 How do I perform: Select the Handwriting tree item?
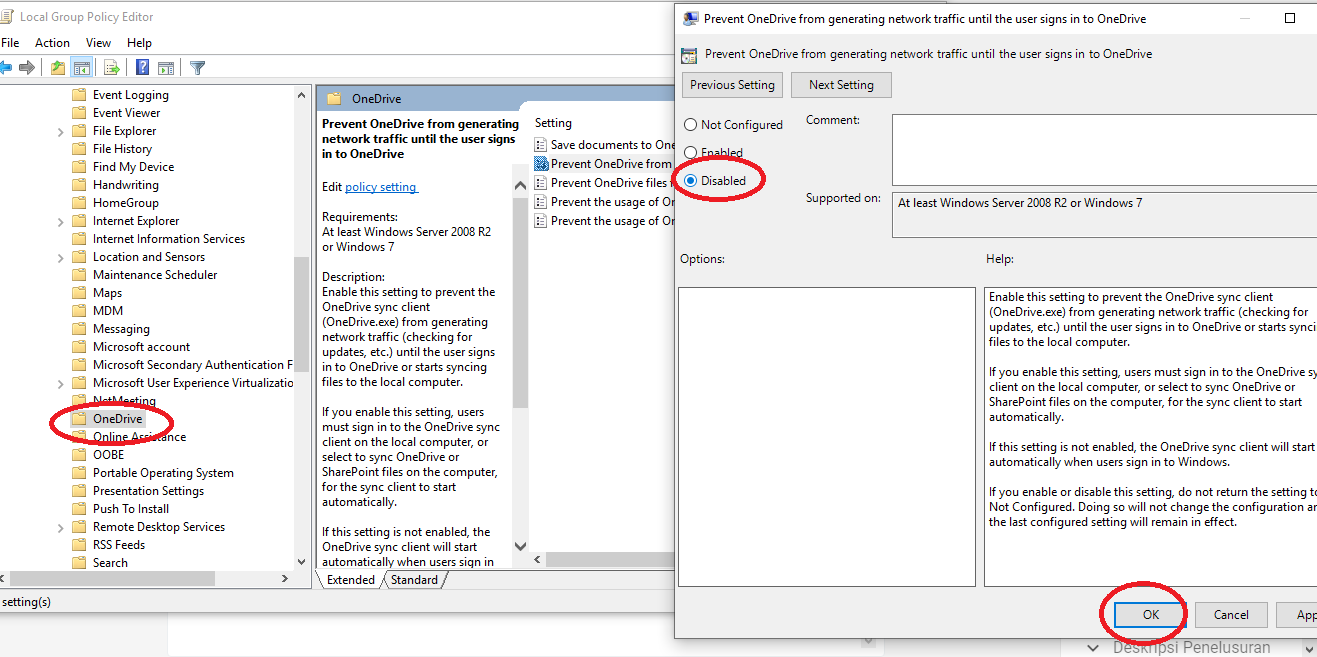[125, 185]
